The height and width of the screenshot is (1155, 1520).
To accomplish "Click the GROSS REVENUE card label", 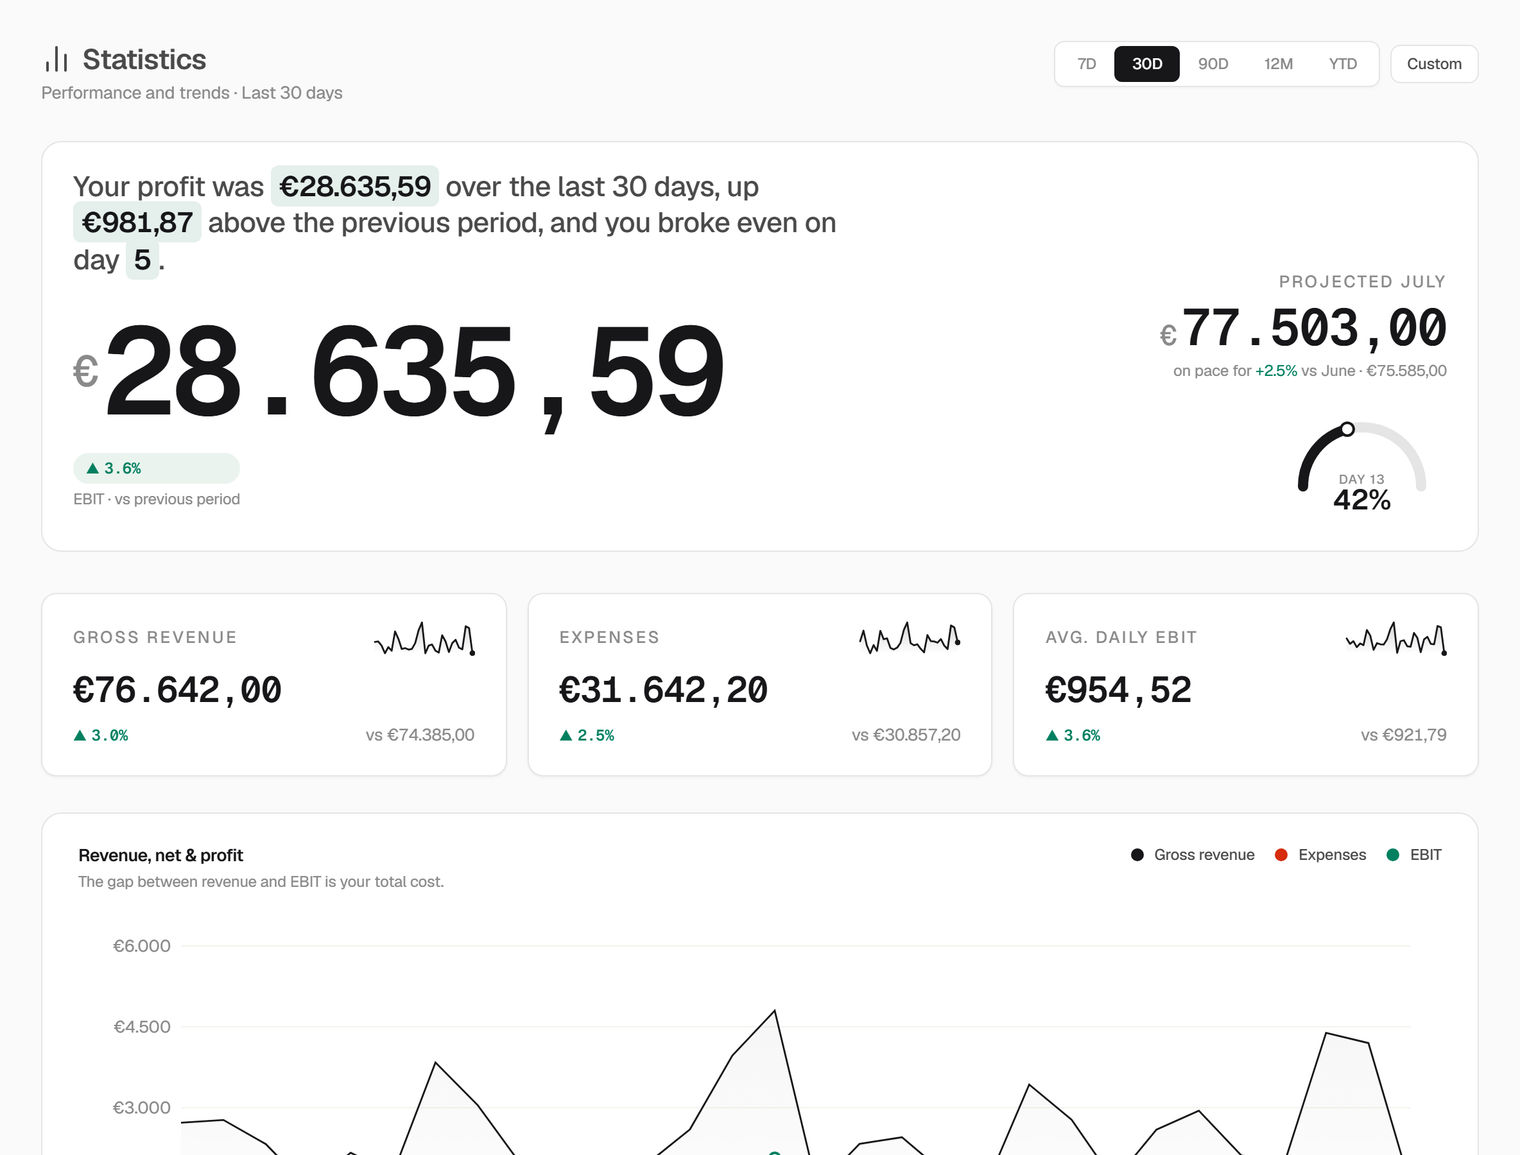I will pos(155,638).
